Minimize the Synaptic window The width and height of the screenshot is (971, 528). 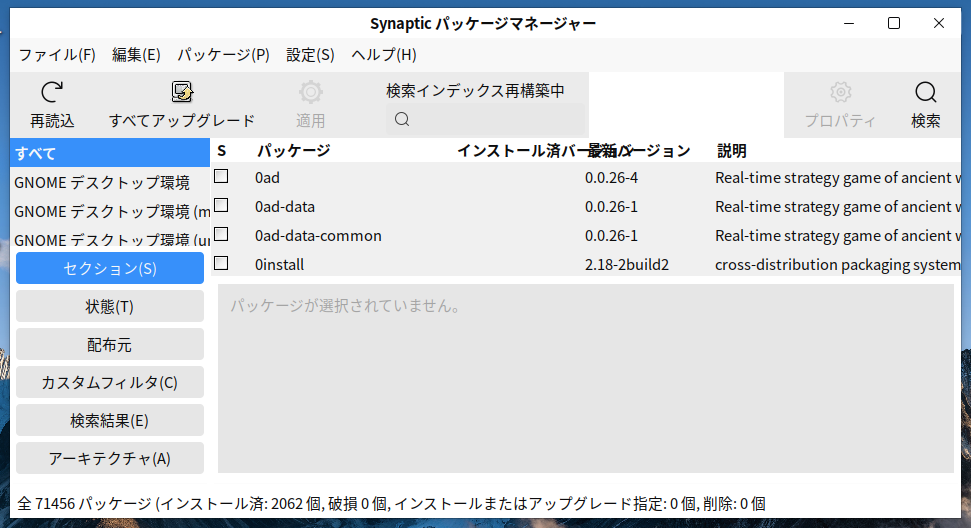pos(849,24)
